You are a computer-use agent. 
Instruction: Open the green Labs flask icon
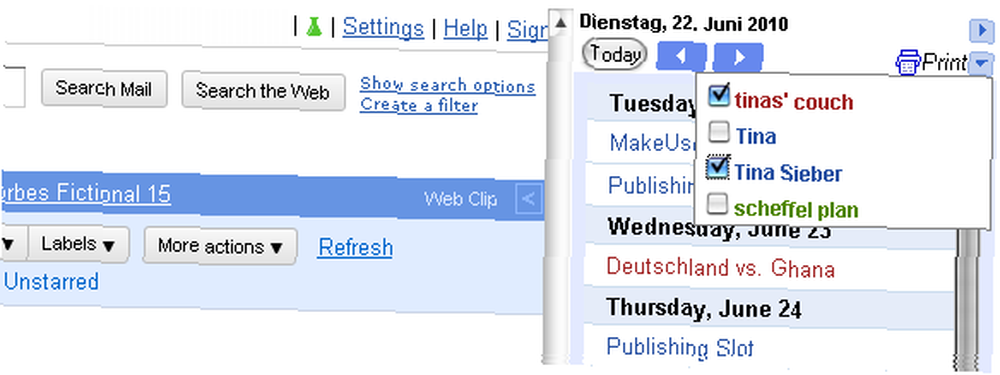(x=313, y=27)
